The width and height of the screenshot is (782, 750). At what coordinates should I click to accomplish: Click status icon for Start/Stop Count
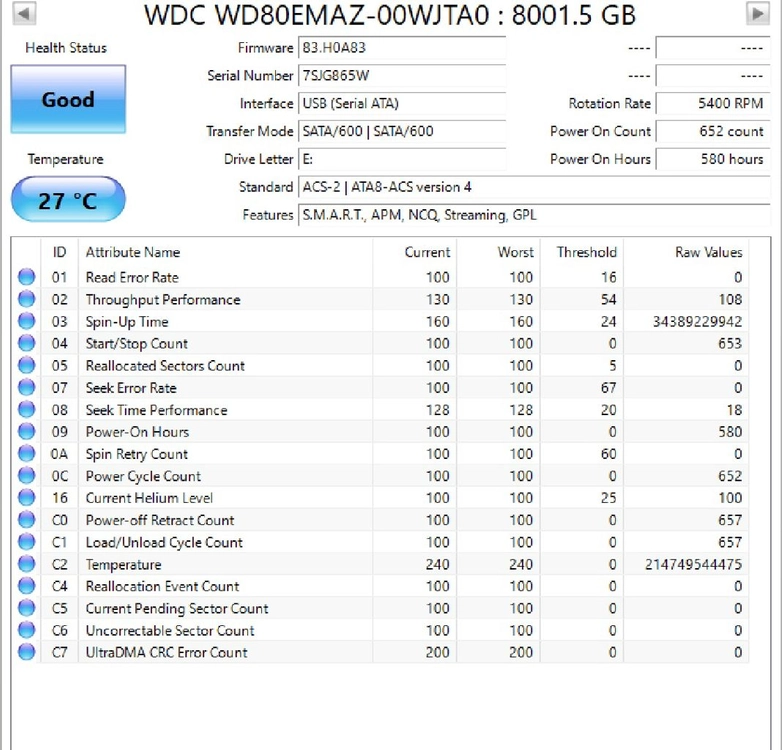(x=26, y=343)
